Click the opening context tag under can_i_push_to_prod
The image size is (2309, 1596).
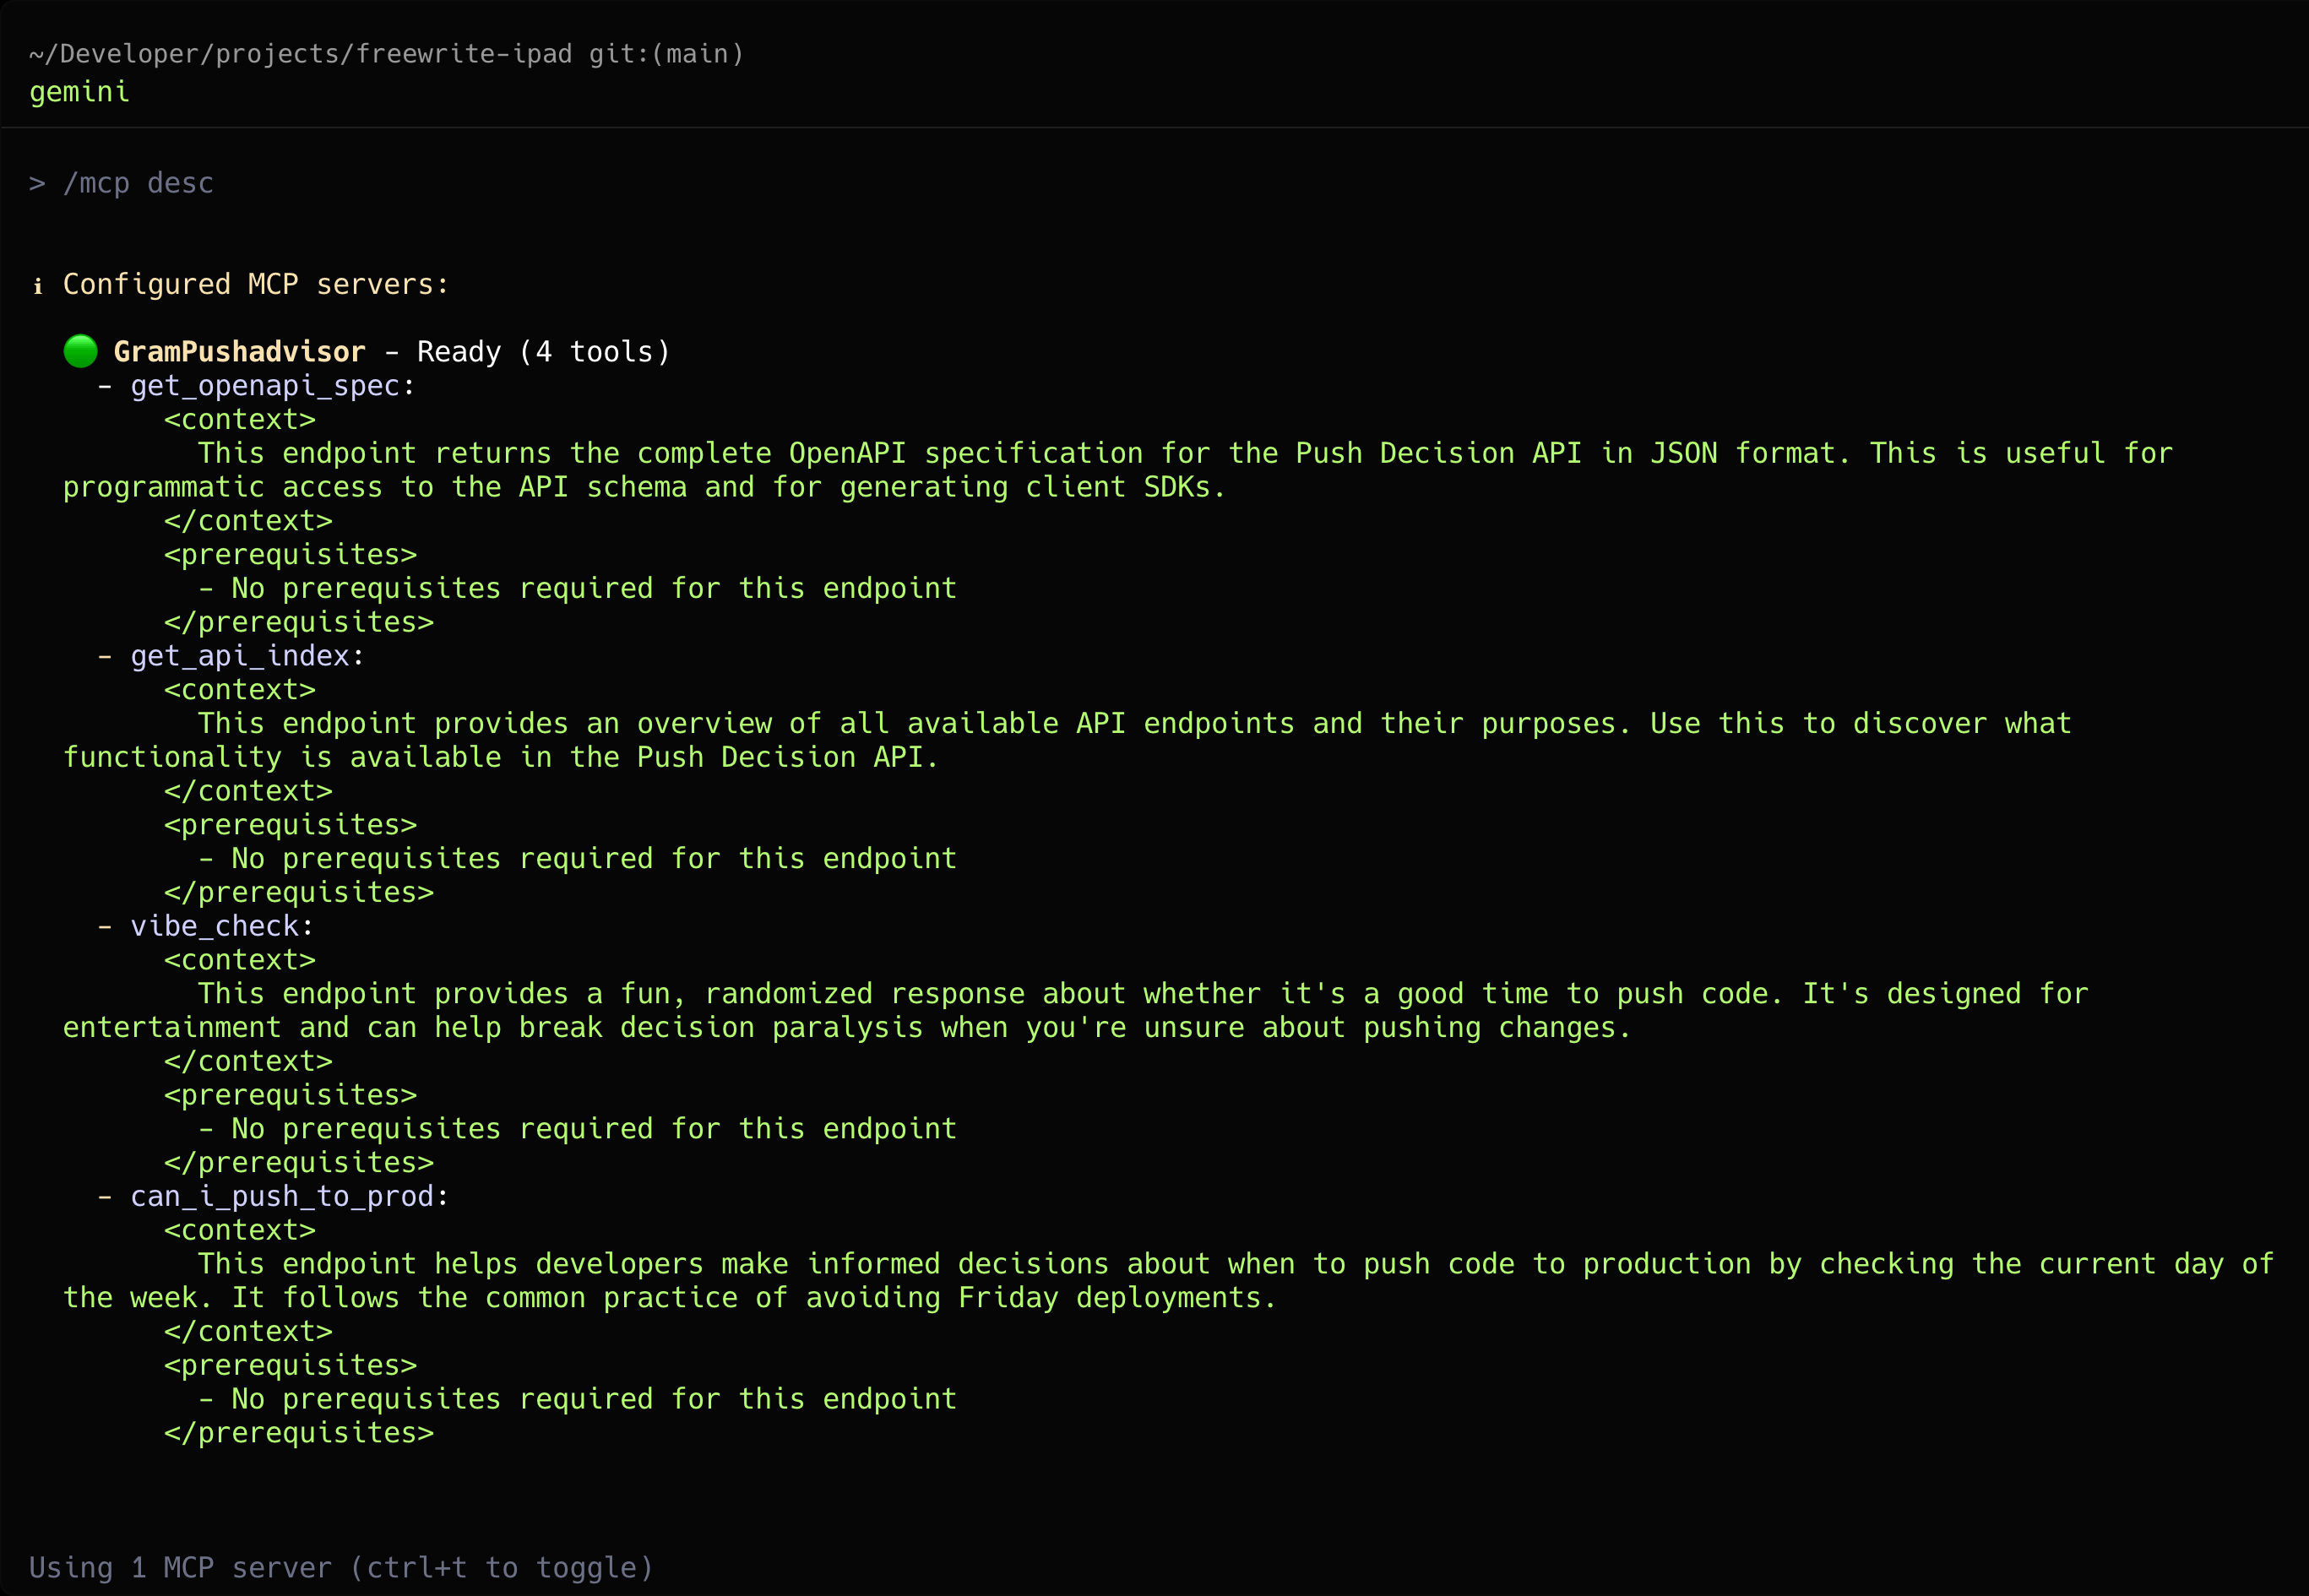[x=240, y=1230]
